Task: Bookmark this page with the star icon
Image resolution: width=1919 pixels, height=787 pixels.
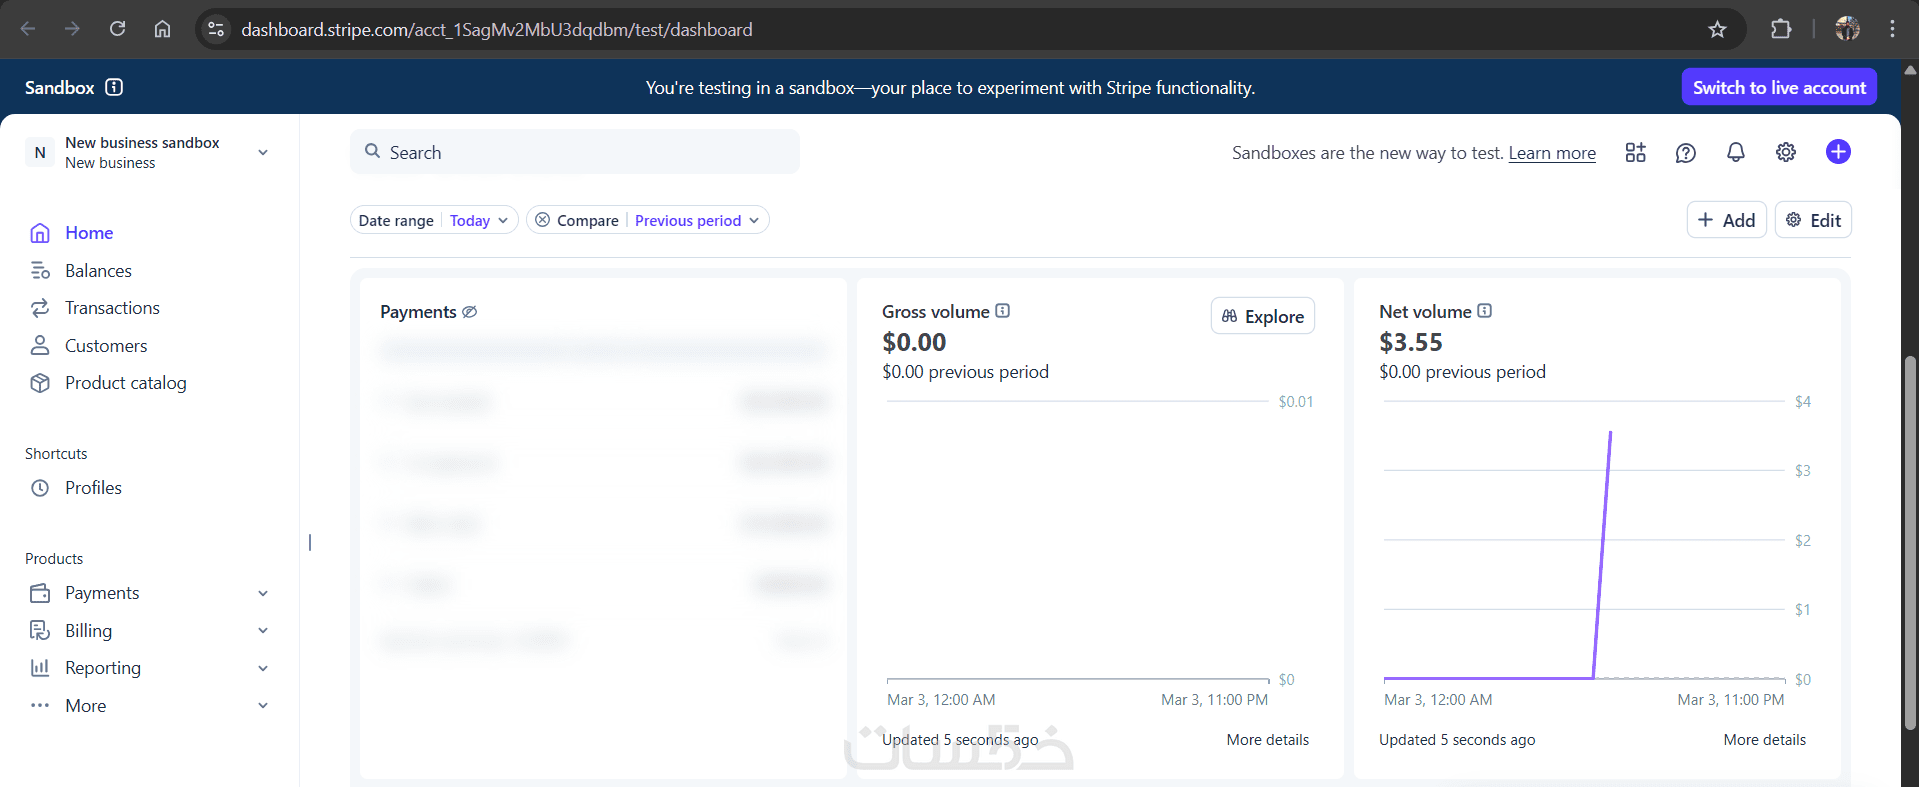Action: coord(1717,29)
